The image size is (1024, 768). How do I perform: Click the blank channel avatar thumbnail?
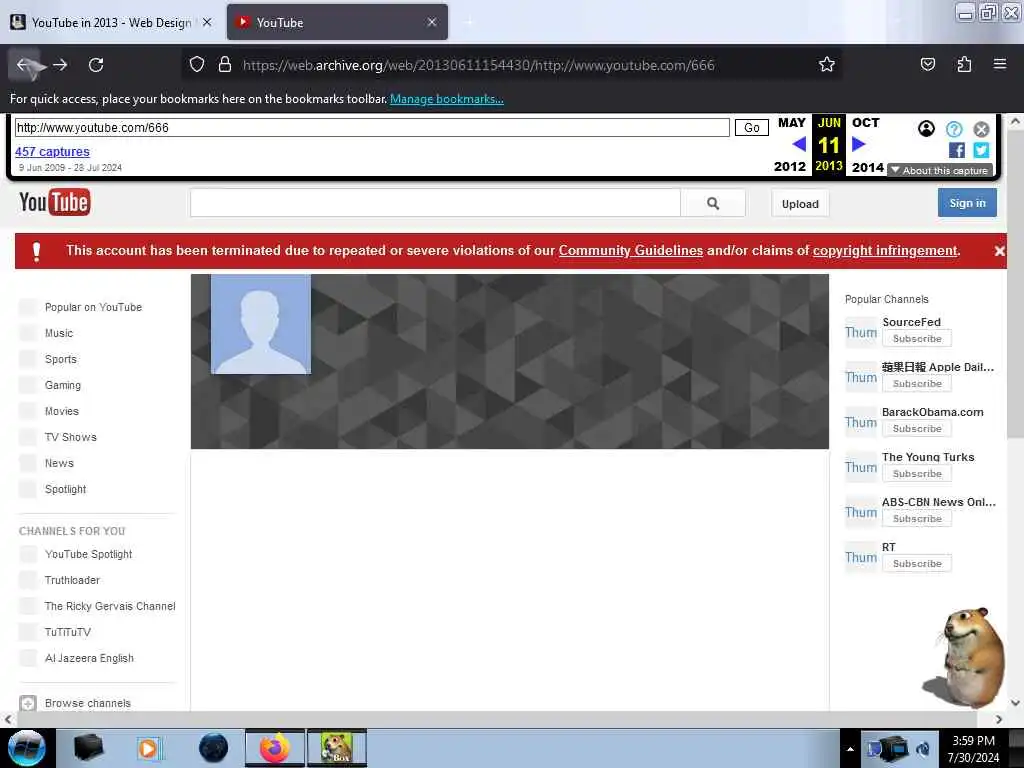coord(261,324)
